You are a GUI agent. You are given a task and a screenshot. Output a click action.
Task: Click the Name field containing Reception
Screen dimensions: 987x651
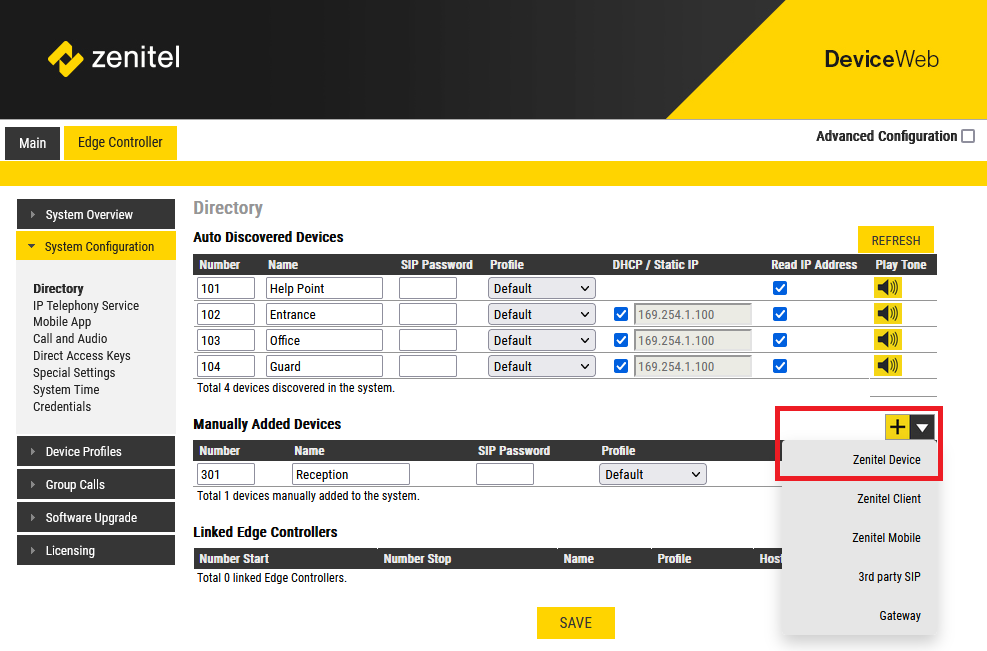tap(350, 474)
